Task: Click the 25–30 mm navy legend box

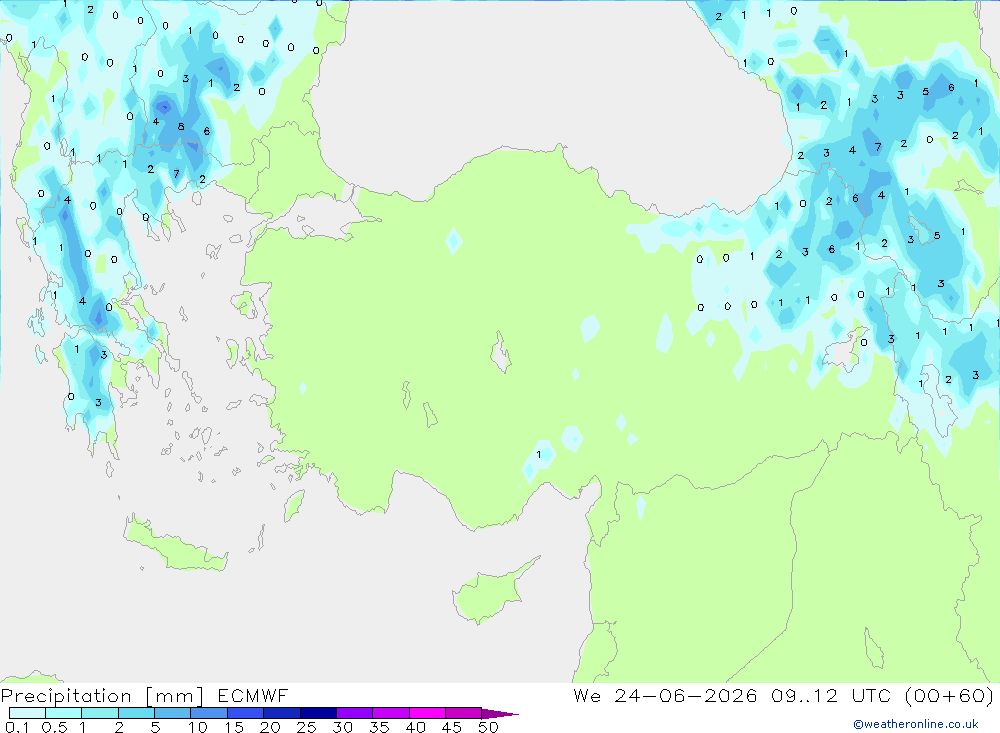Action: 318,713
